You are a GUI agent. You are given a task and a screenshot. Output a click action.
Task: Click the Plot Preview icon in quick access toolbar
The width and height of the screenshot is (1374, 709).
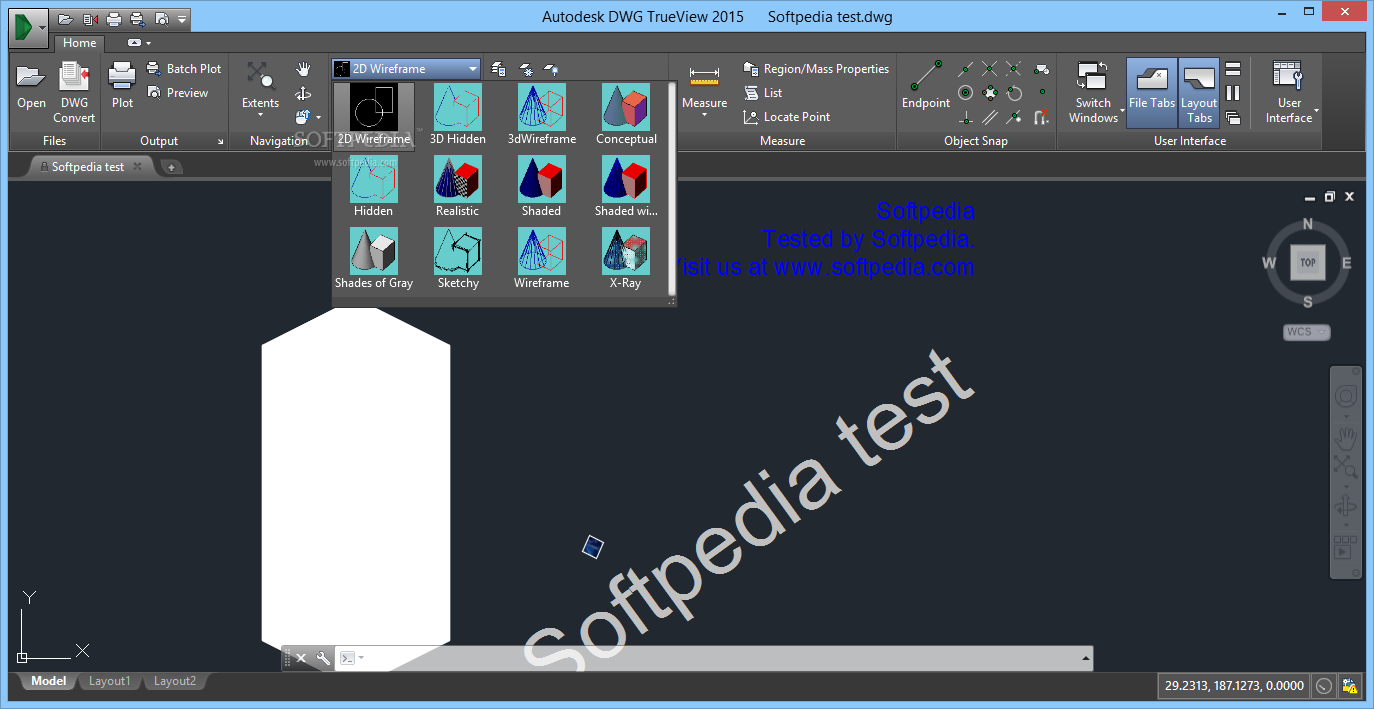(x=161, y=19)
